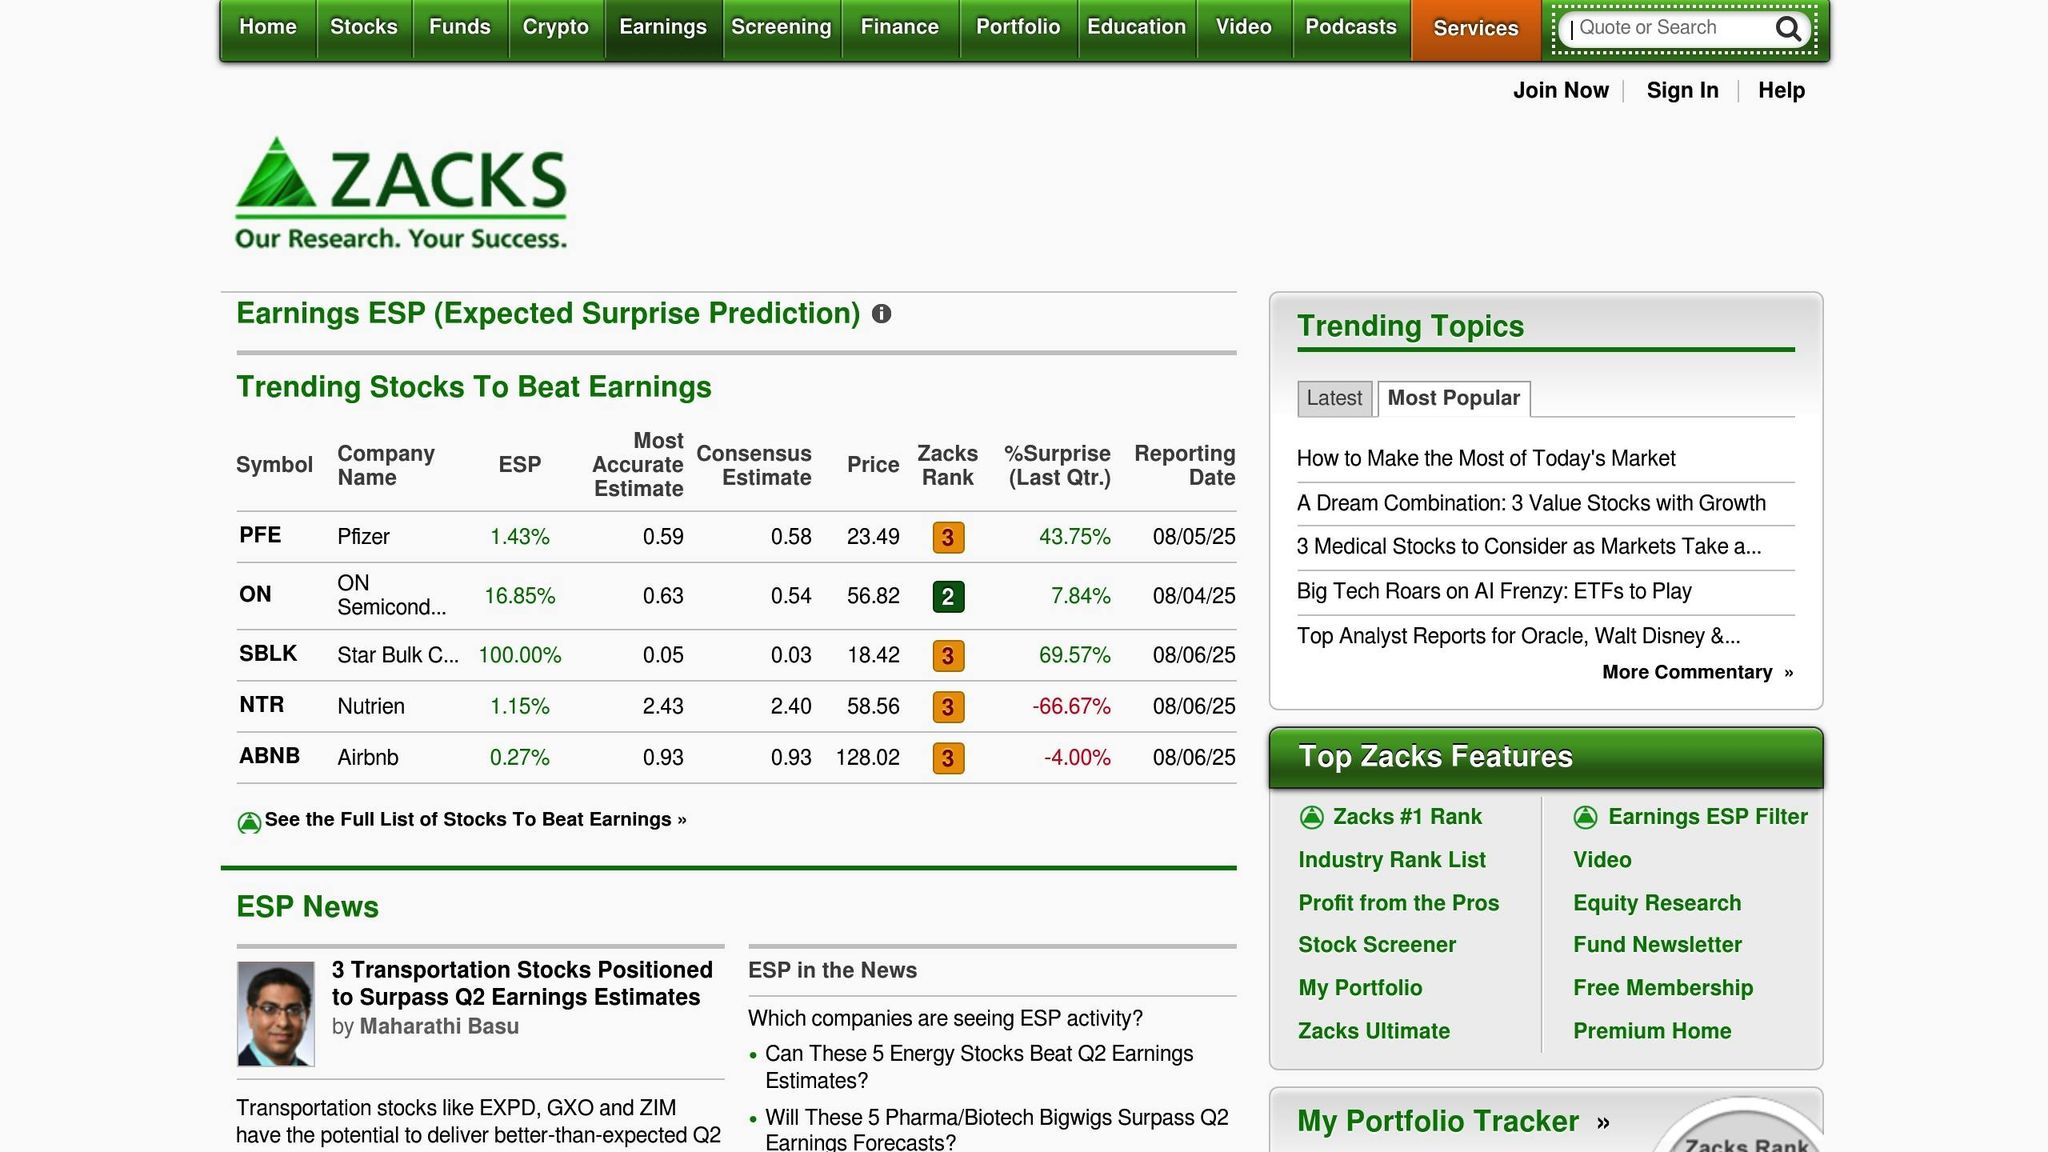
Task: Open the Video menu
Action: point(1244,28)
